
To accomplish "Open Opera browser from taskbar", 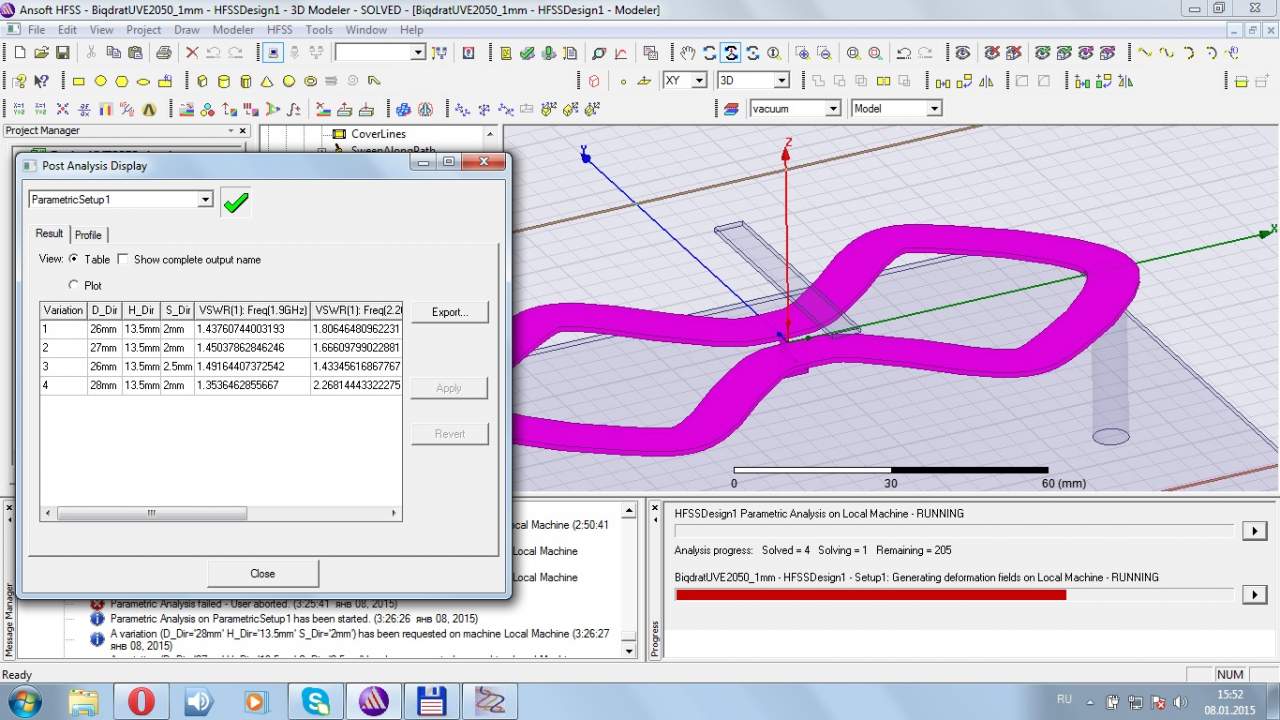I will point(141,701).
